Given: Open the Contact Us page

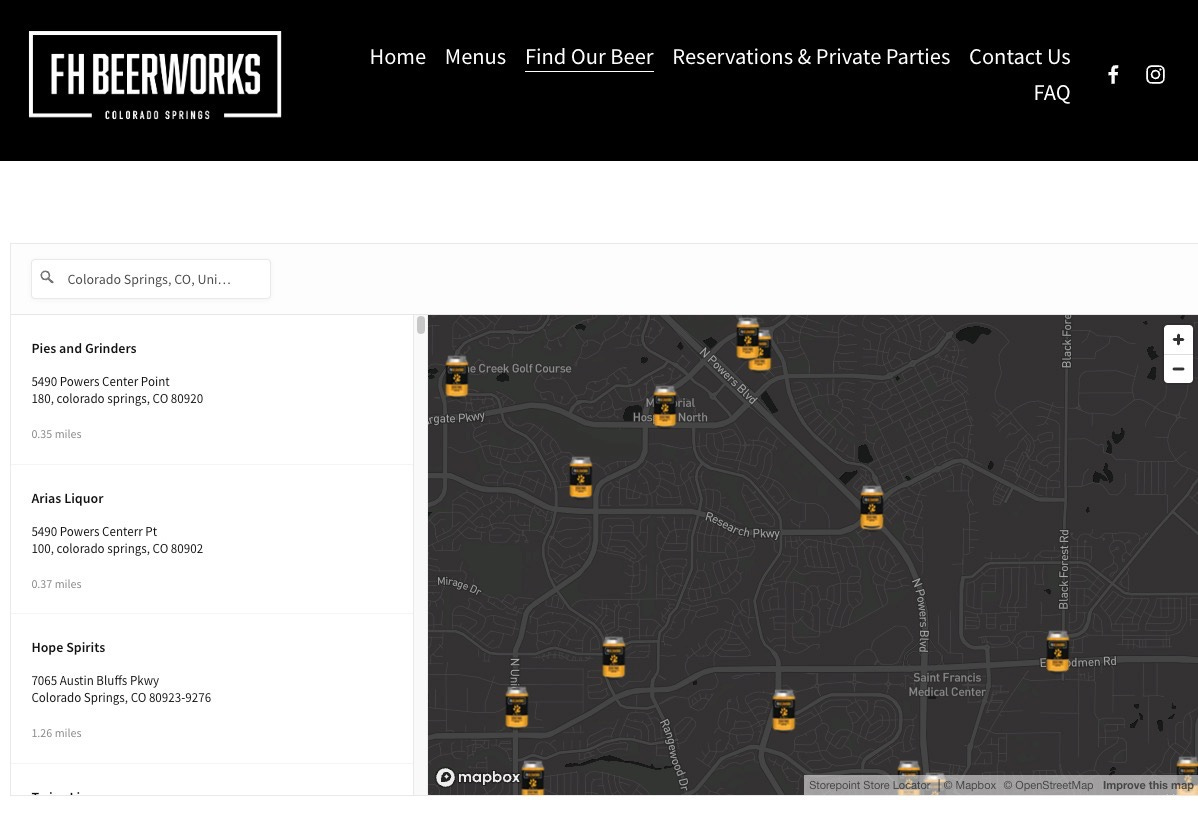Looking at the screenshot, I should 1019,57.
